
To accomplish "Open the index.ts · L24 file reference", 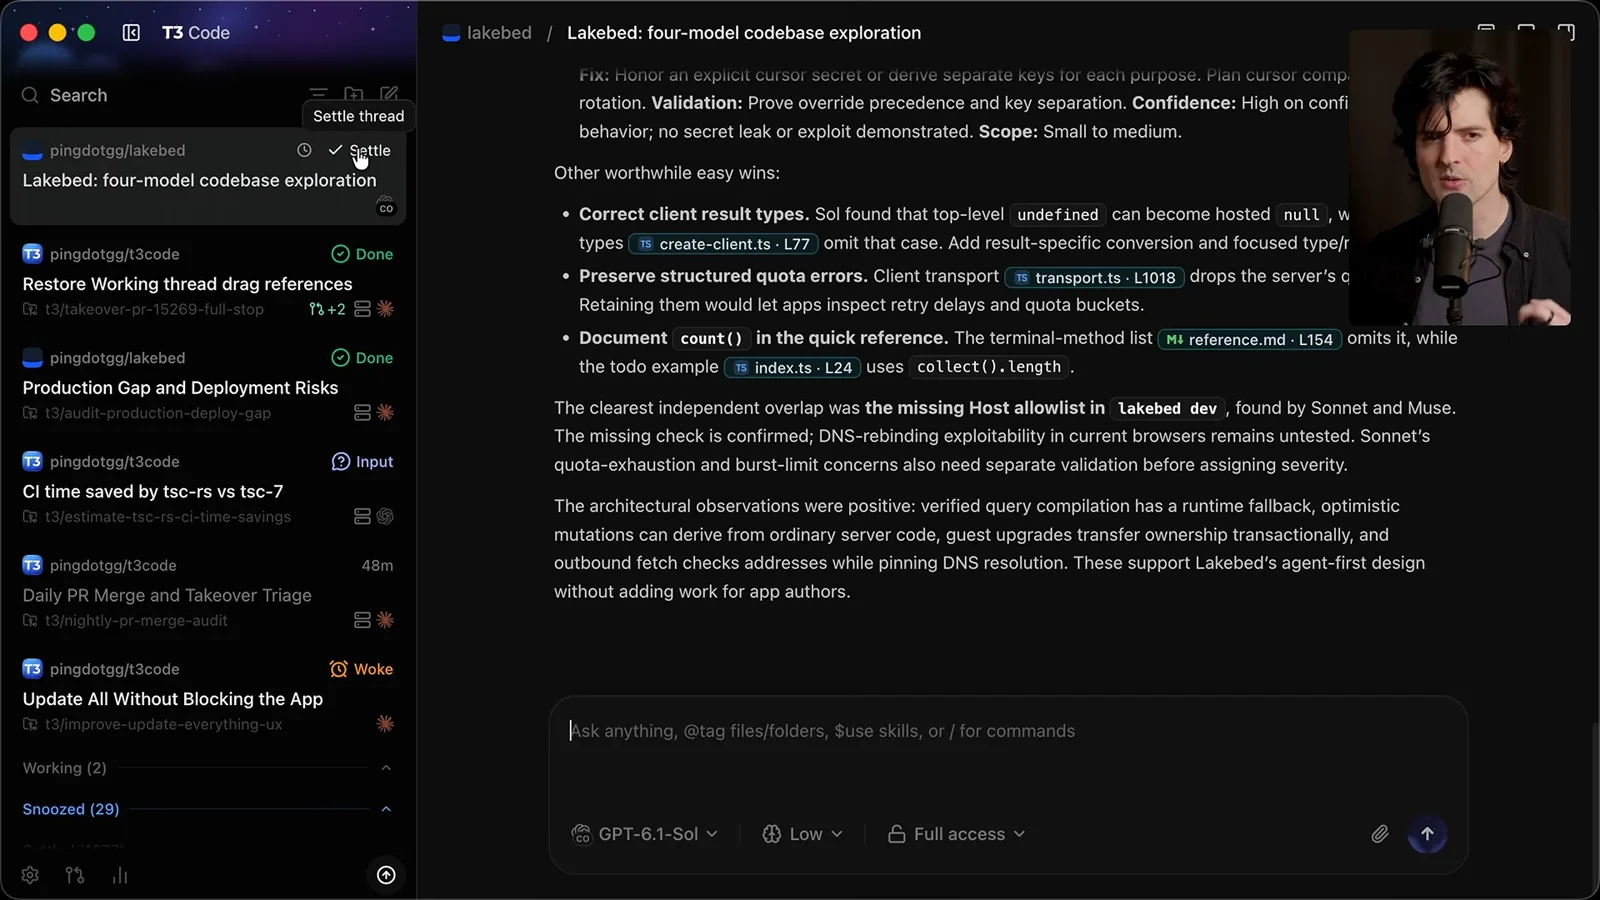I will pyautogui.click(x=792, y=368).
